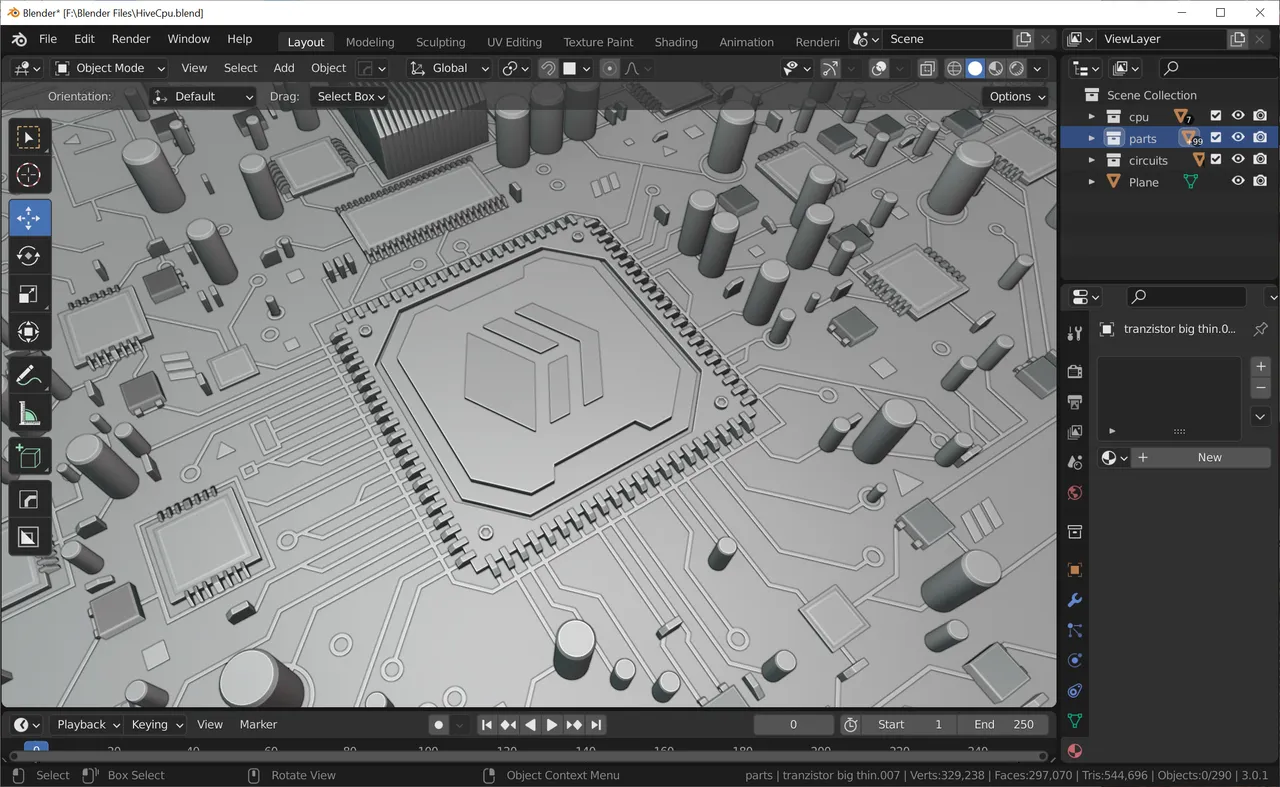The width and height of the screenshot is (1280, 787).
Task: Switch to Rendered viewport shading
Action: (x=1017, y=68)
